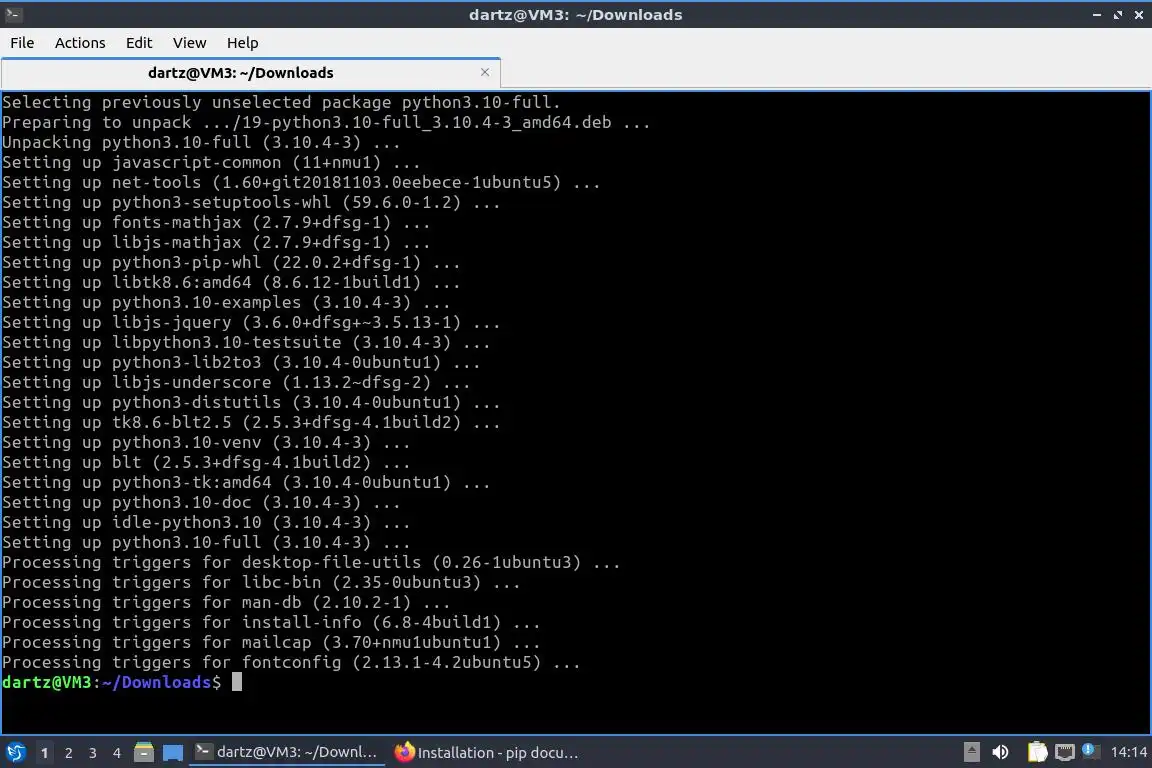Maximize the terminal window
Viewport: 1152px width, 768px height.
pos(1117,15)
